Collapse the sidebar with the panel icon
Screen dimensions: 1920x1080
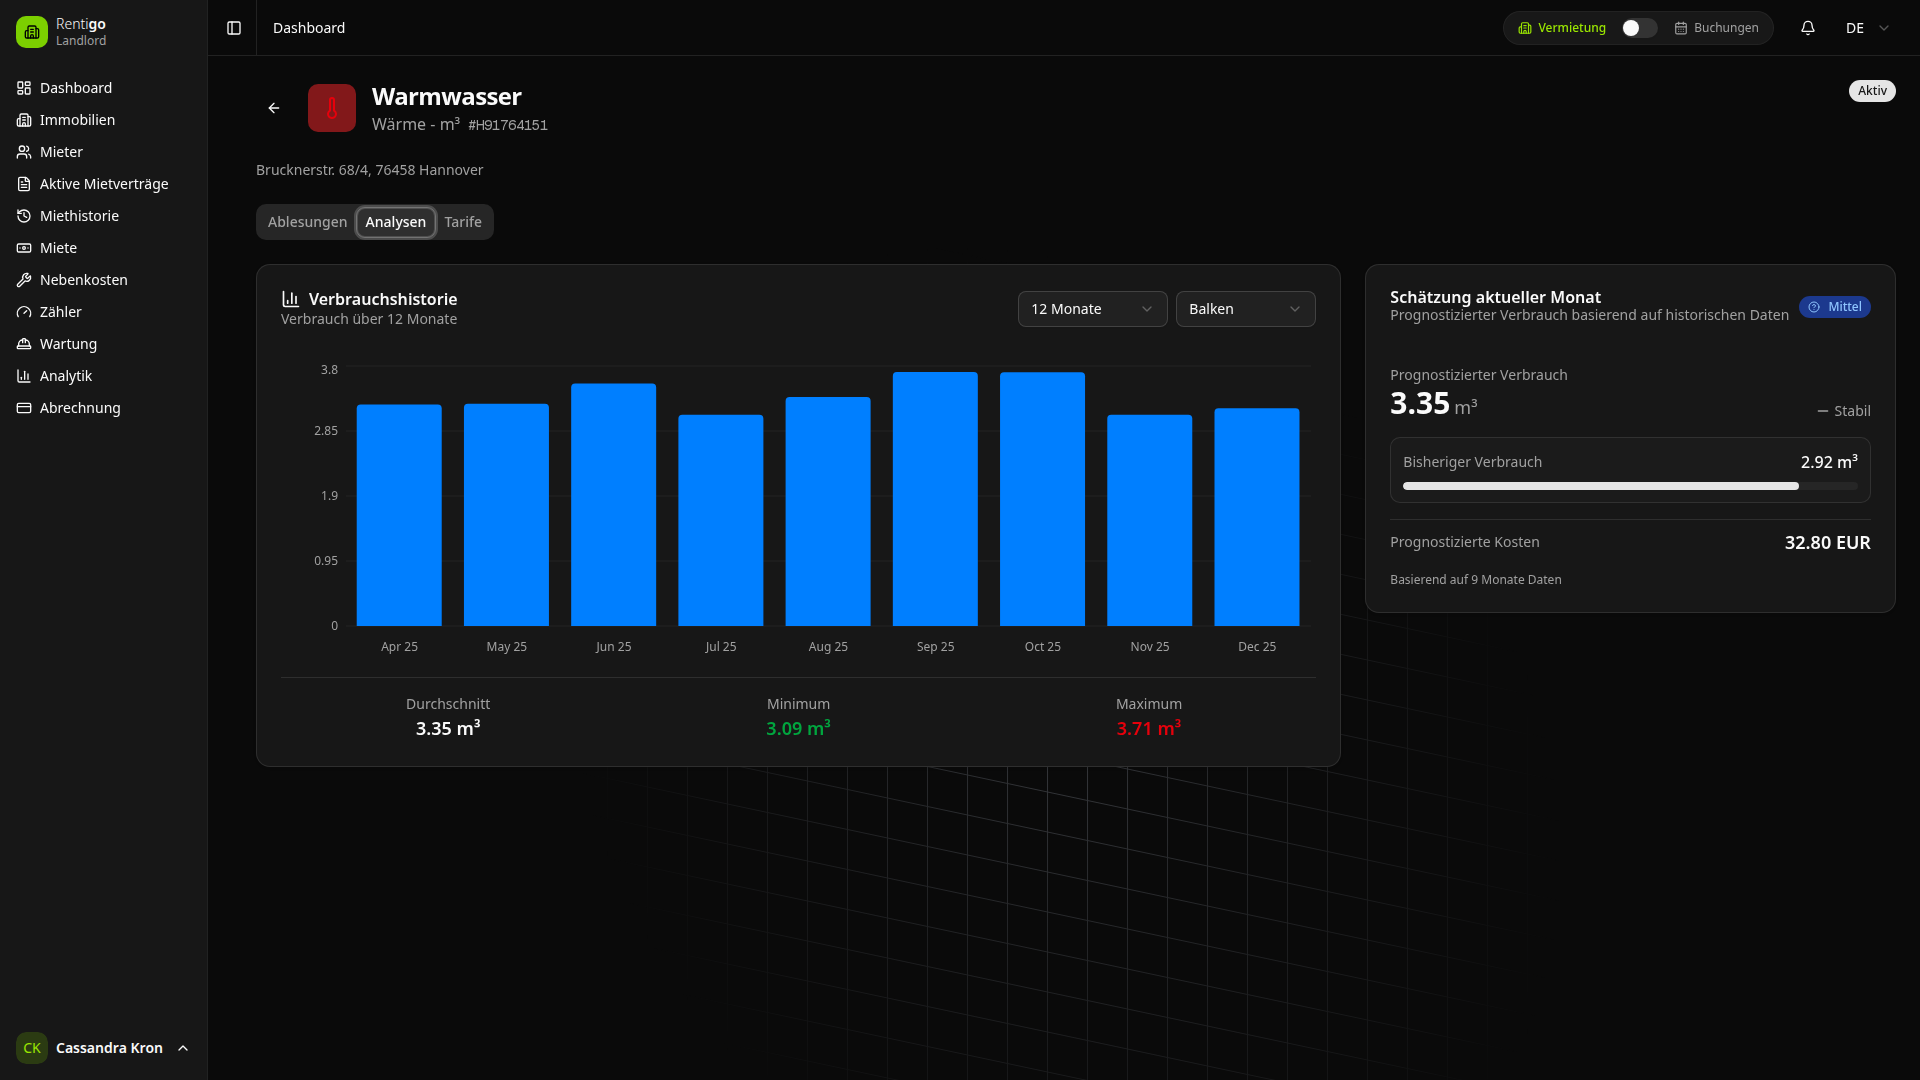[234, 28]
